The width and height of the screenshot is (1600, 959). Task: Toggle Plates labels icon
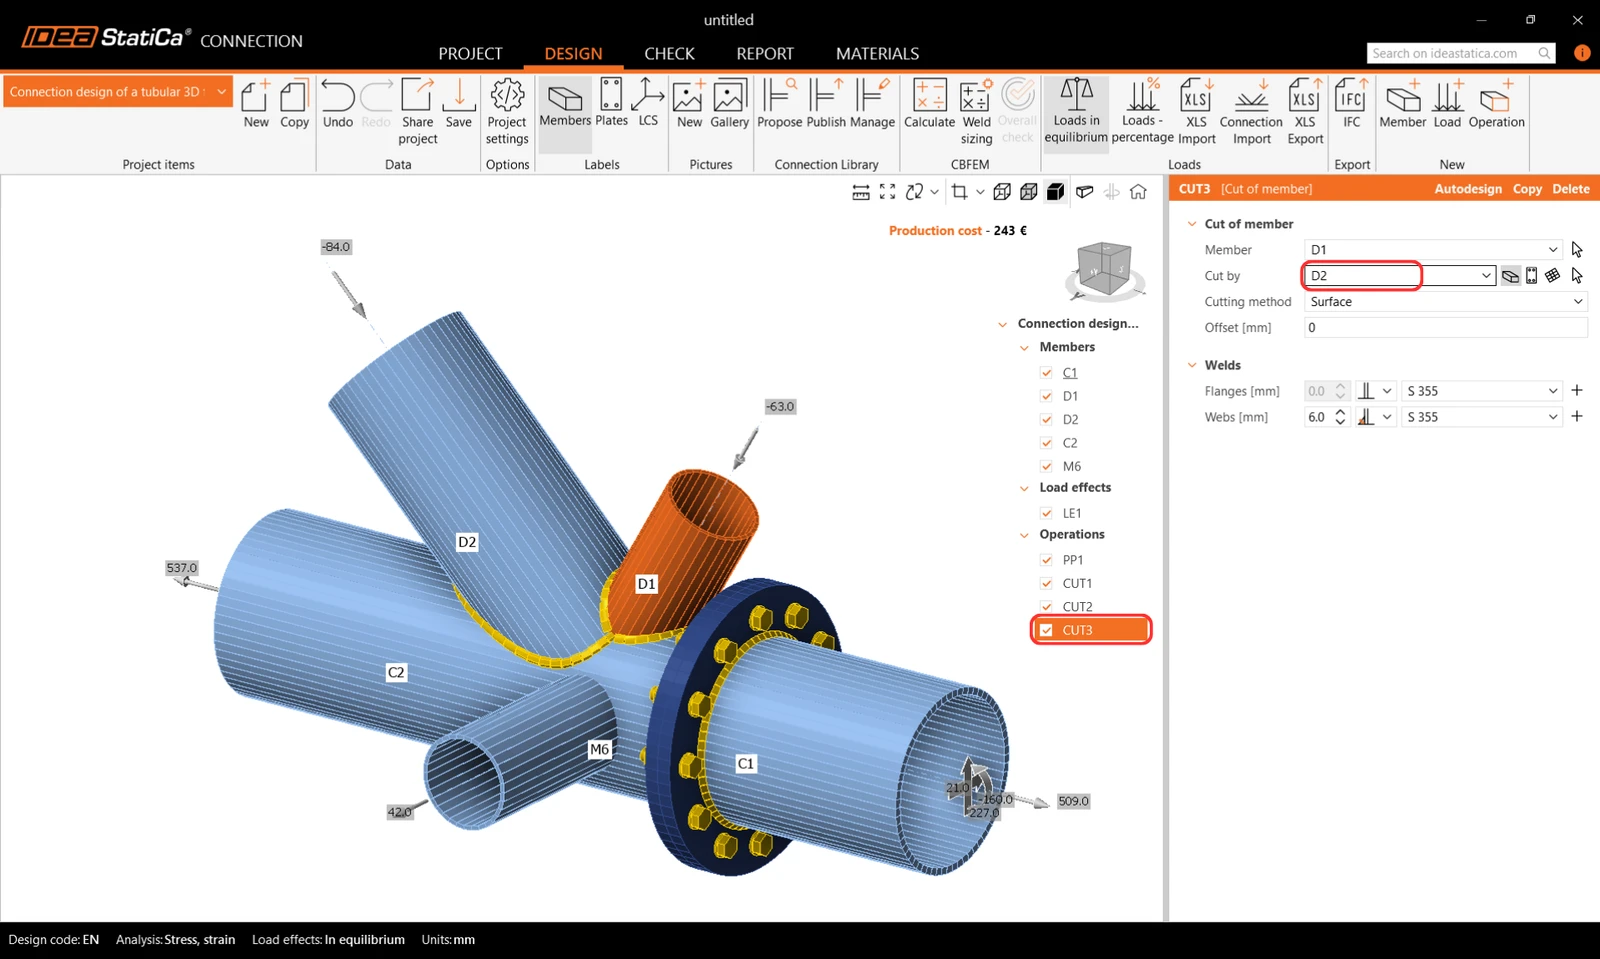pos(611,104)
